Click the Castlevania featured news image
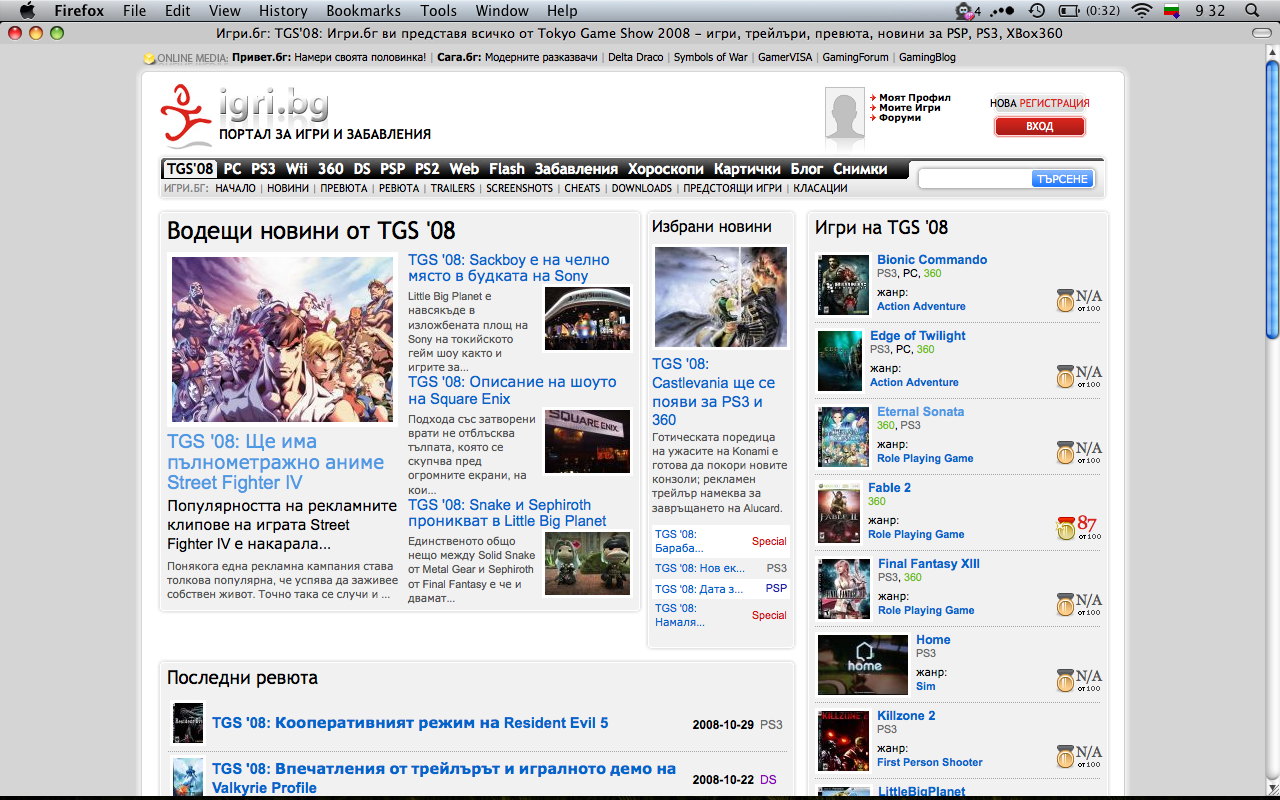1280x800 pixels. point(721,297)
